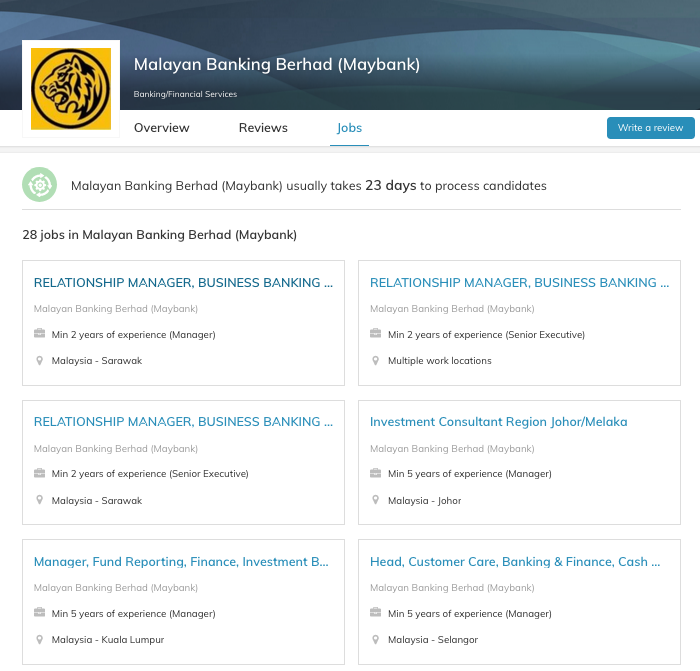Image resolution: width=700 pixels, height=671 pixels.
Task: Click briefcase icon in multiple locations card
Action: tap(375, 333)
